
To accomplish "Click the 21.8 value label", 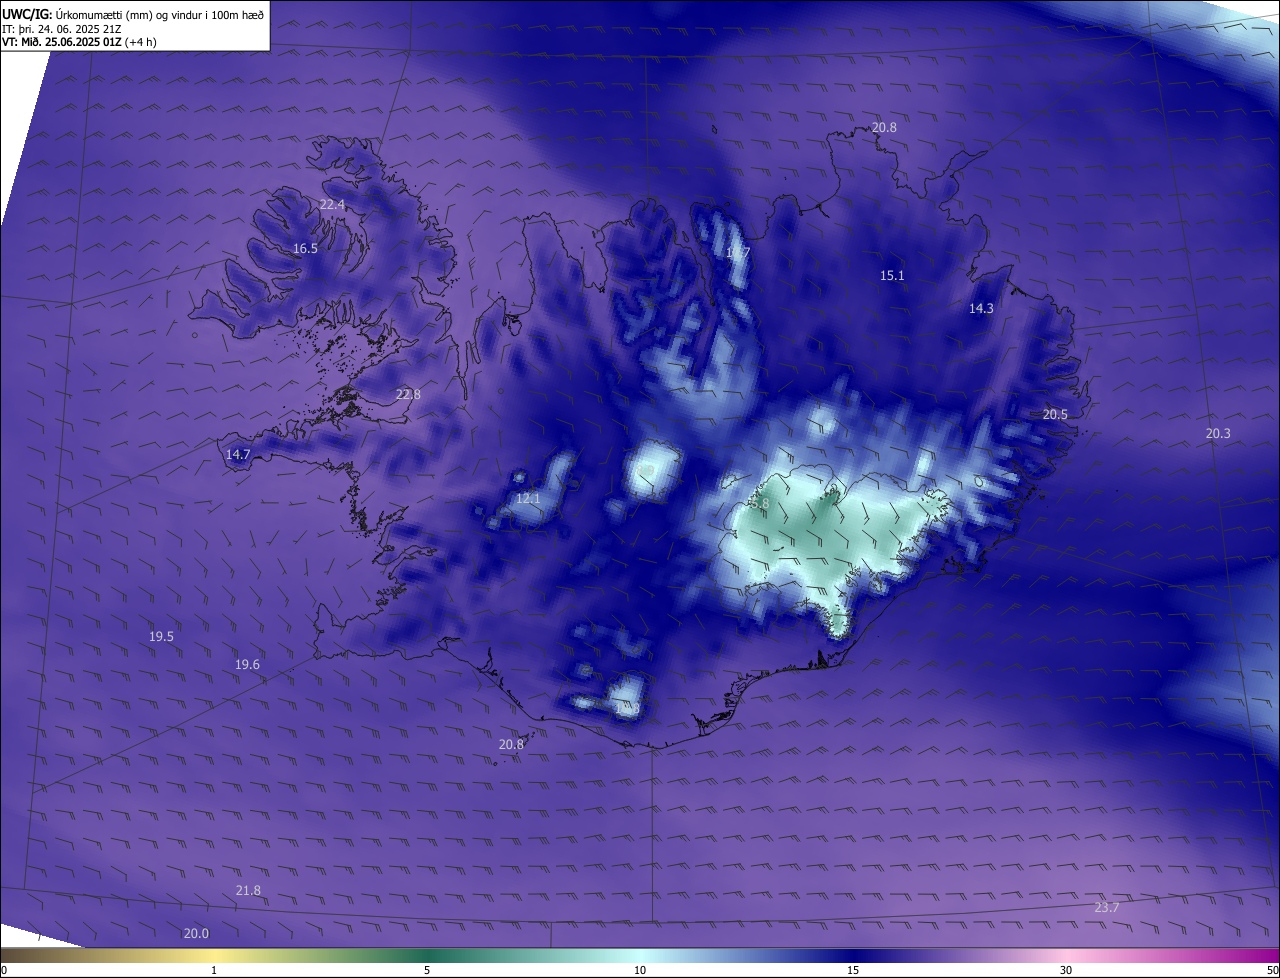I will (x=248, y=890).
